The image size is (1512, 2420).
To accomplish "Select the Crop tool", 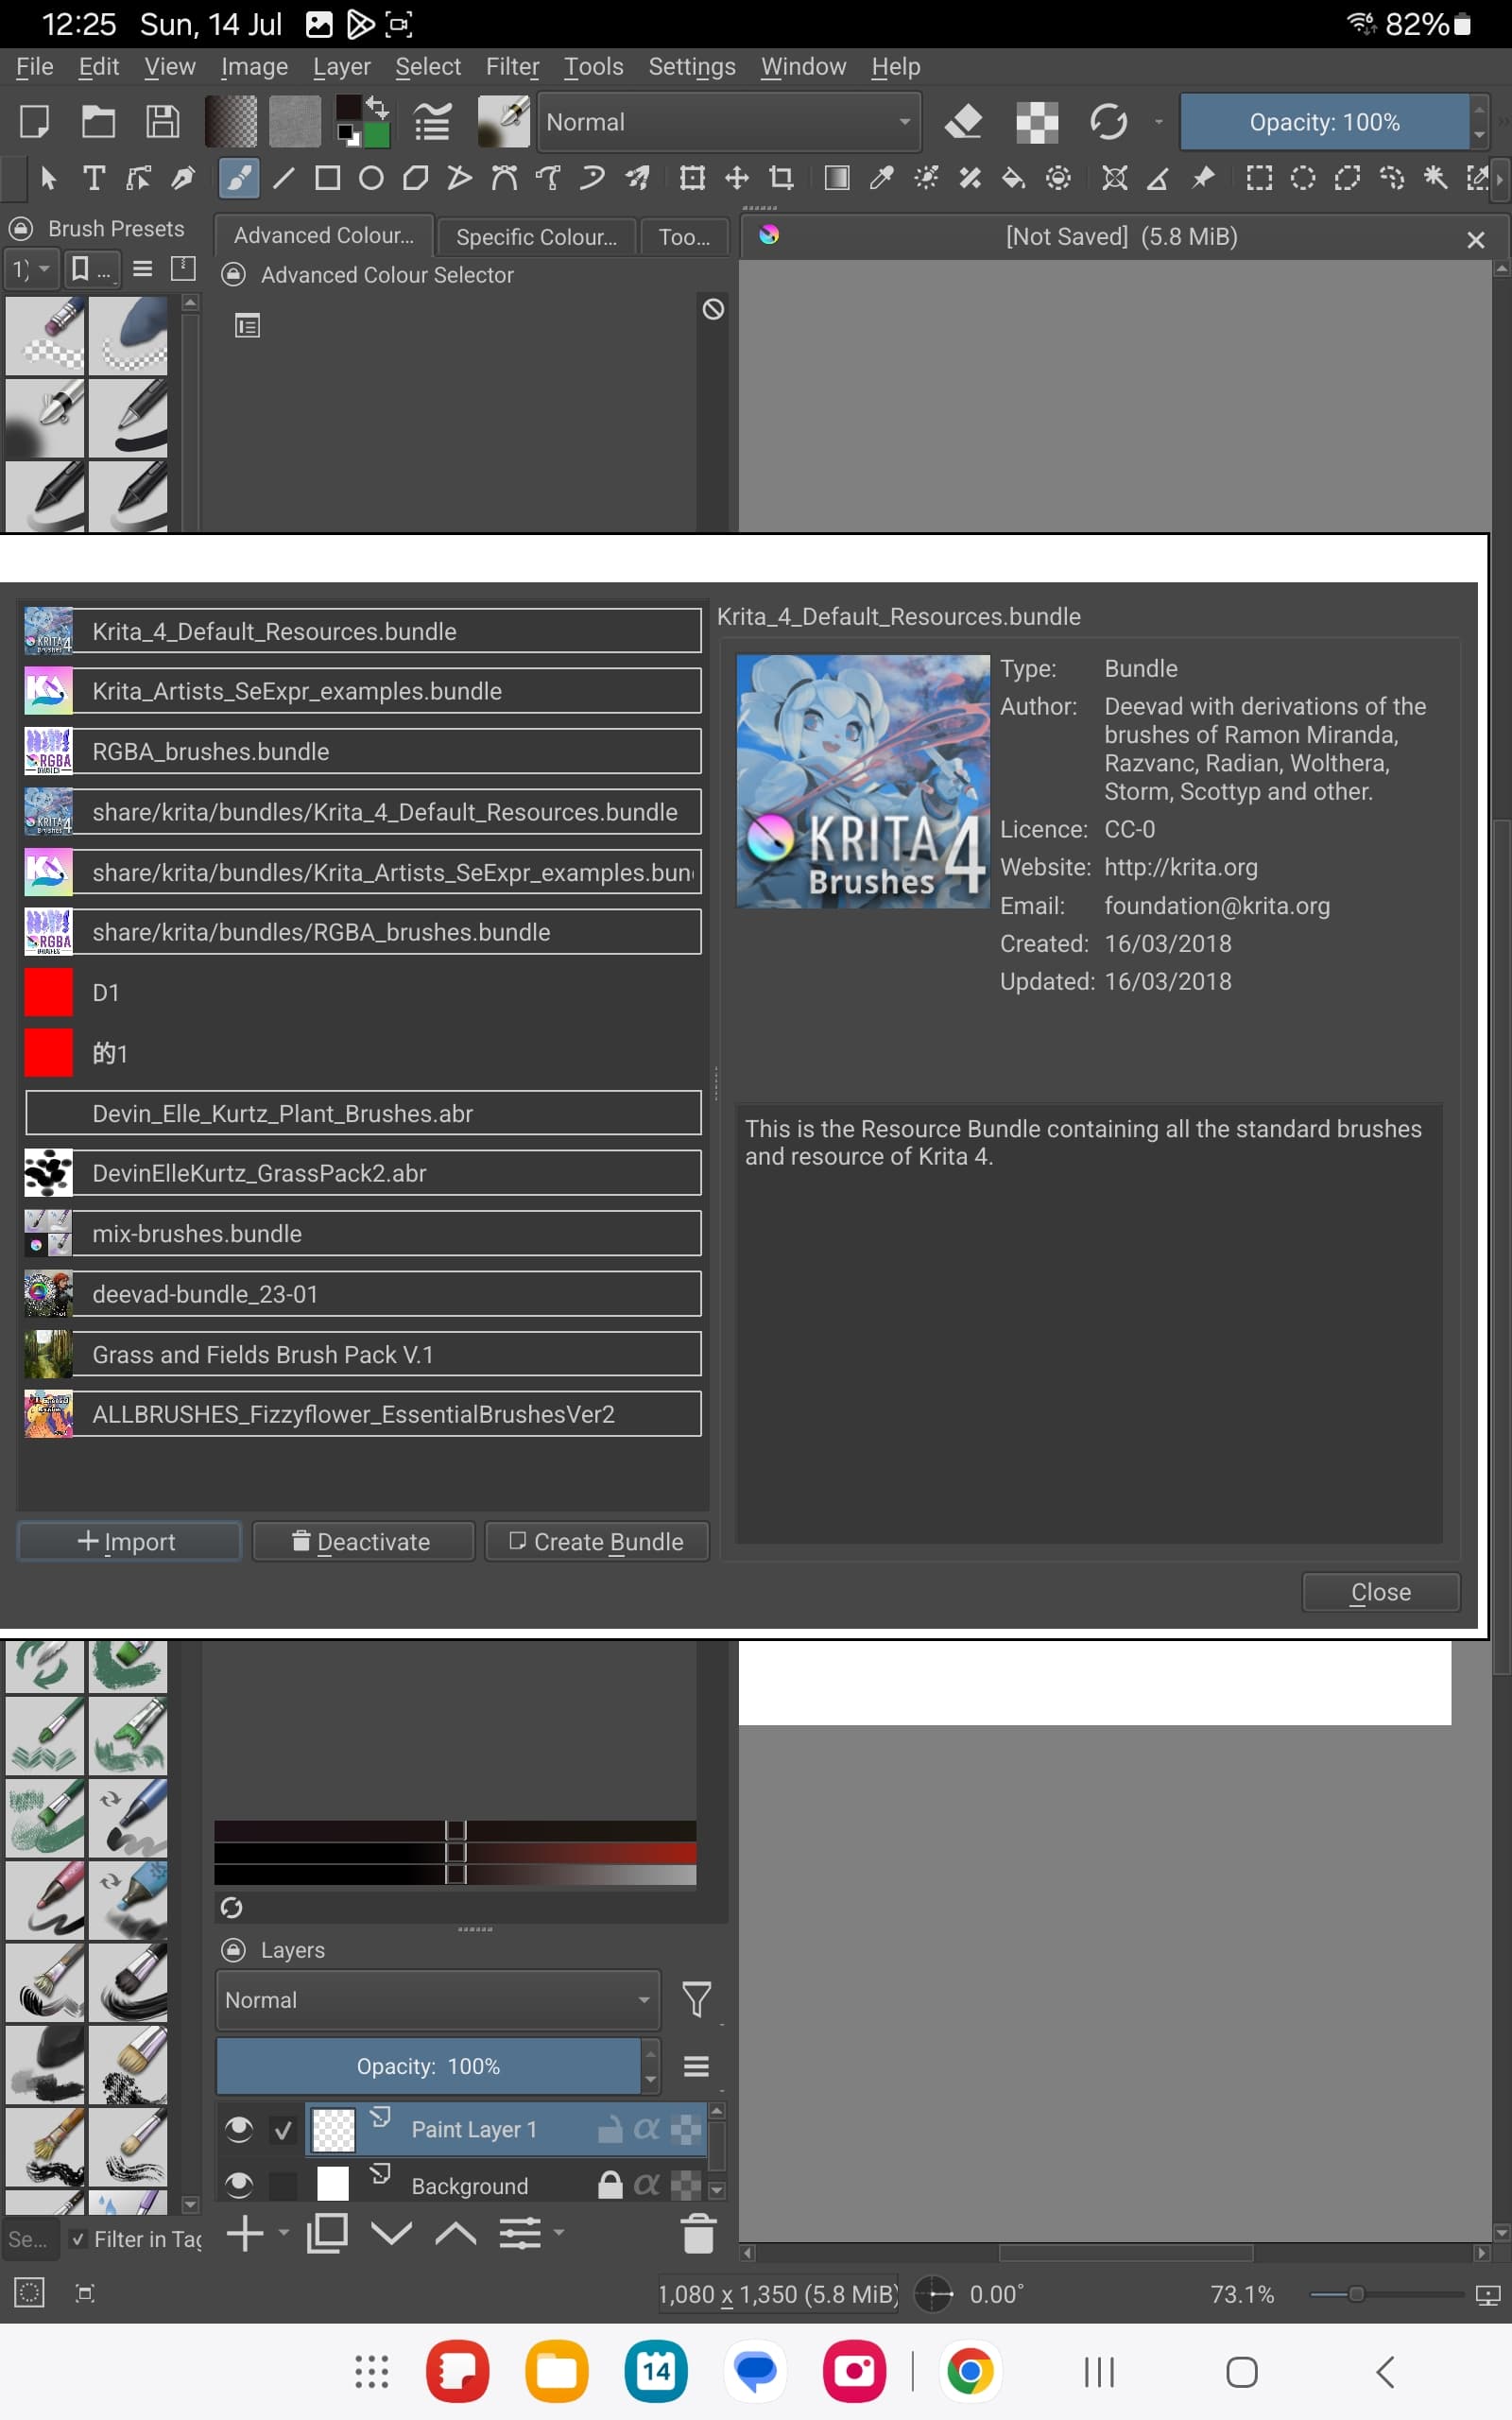I will pyautogui.click(x=782, y=178).
